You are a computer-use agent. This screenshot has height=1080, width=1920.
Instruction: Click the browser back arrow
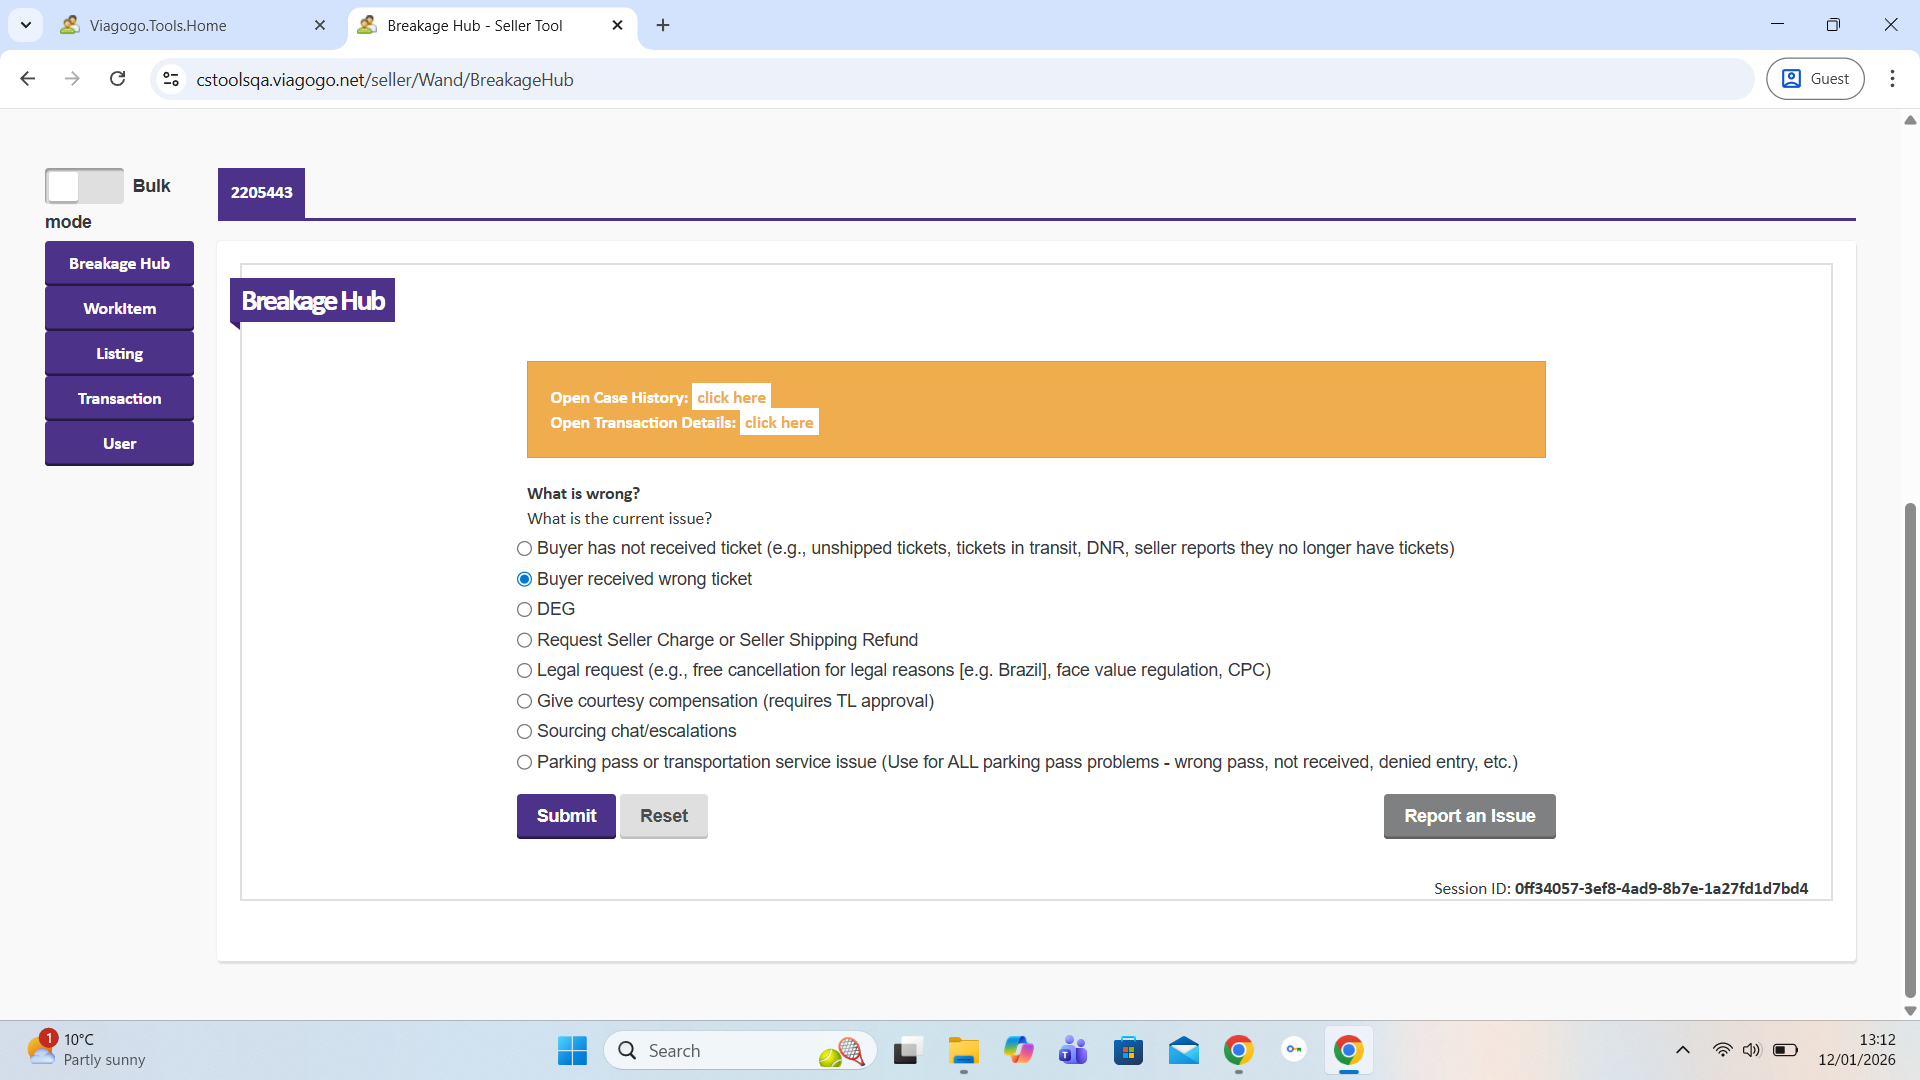tap(28, 79)
